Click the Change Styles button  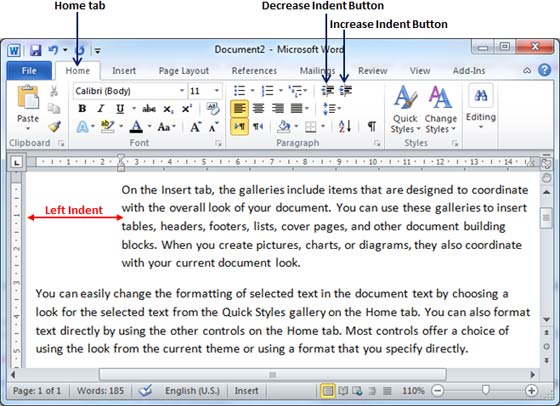(440, 110)
